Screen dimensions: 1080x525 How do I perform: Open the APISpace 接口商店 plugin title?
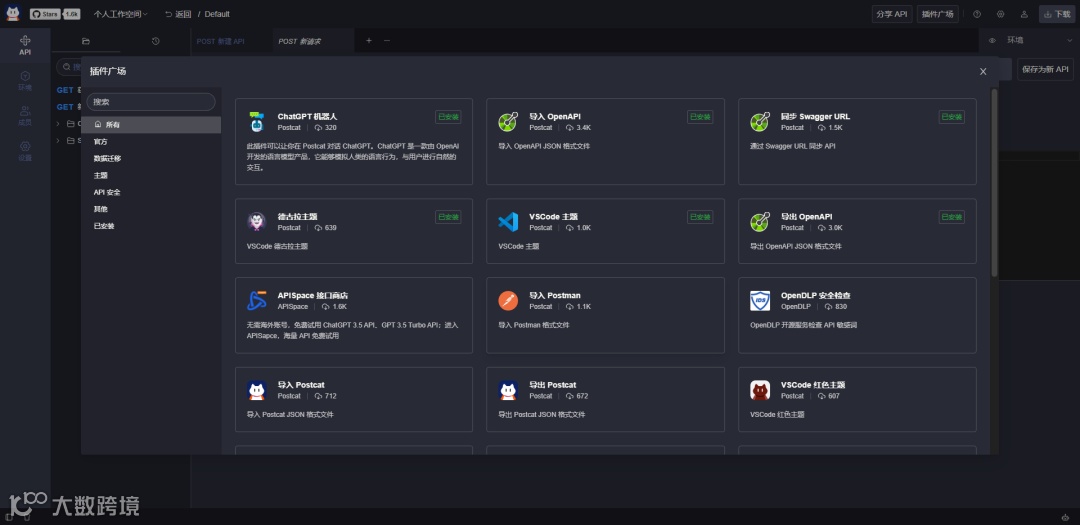coord(313,296)
